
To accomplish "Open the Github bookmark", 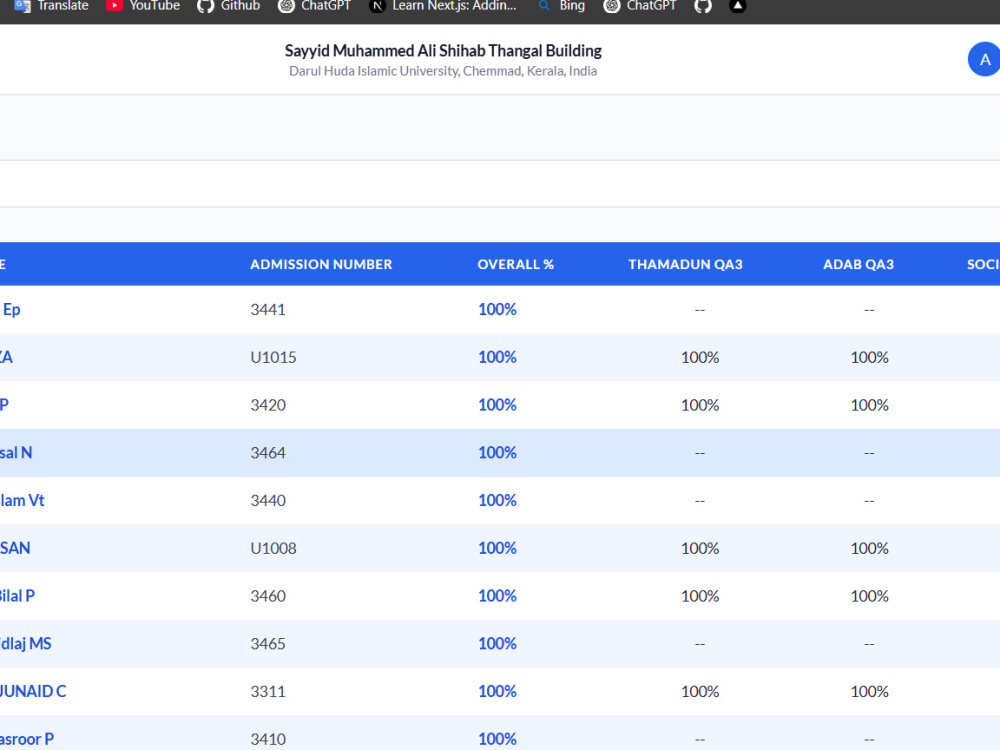I will point(229,6).
